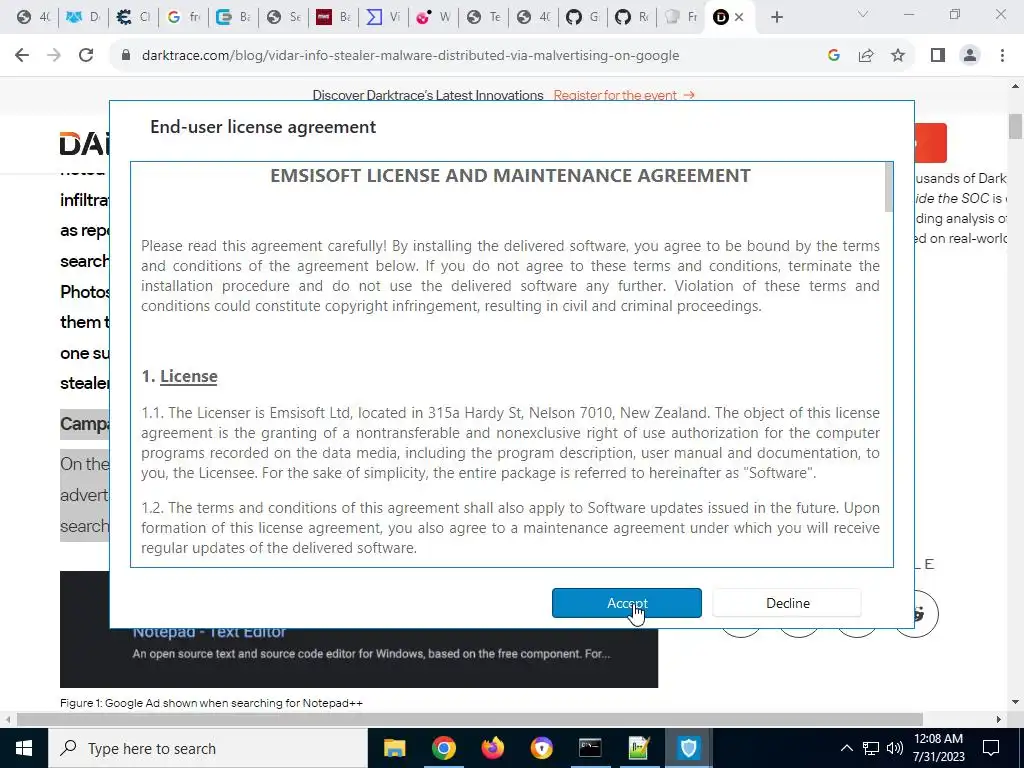Click the Google icon in the address bar
Viewport: 1024px width, 768px height.
(x=833, y=56)
